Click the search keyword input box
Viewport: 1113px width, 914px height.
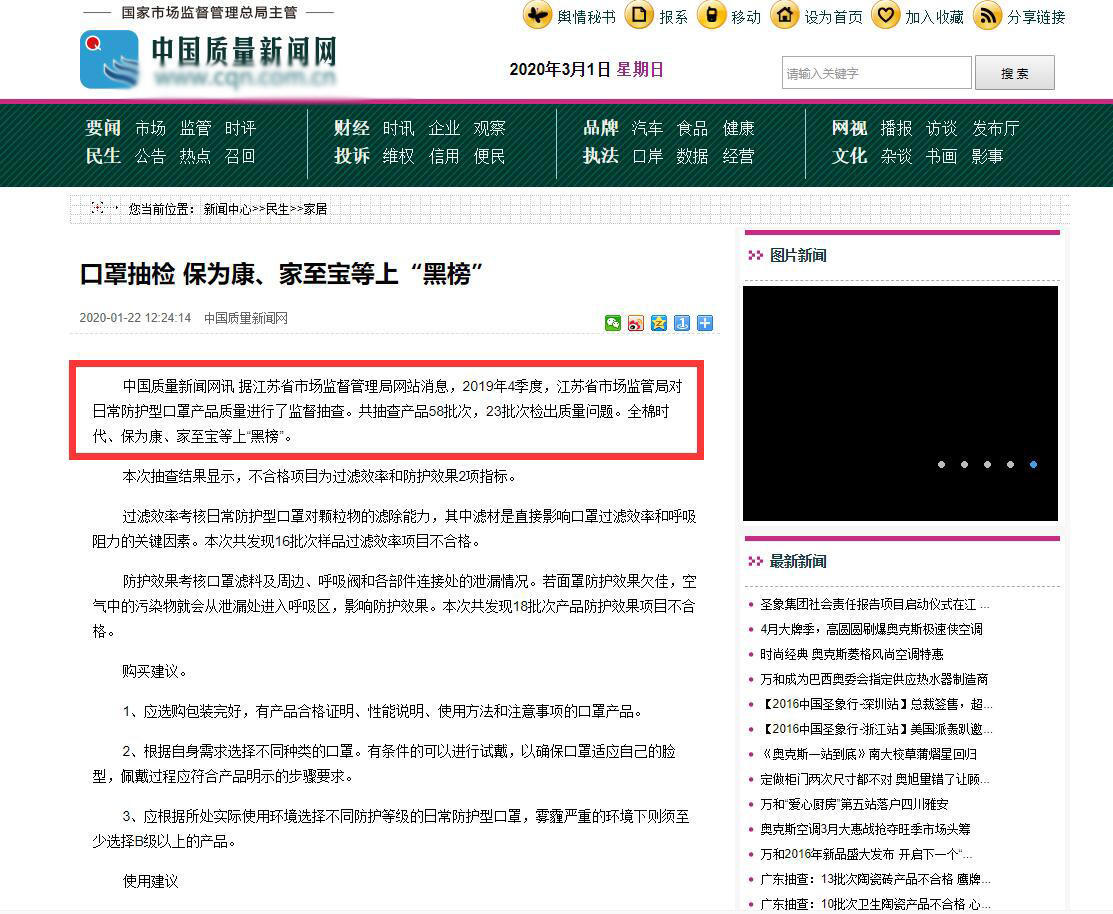click(875, 72)
